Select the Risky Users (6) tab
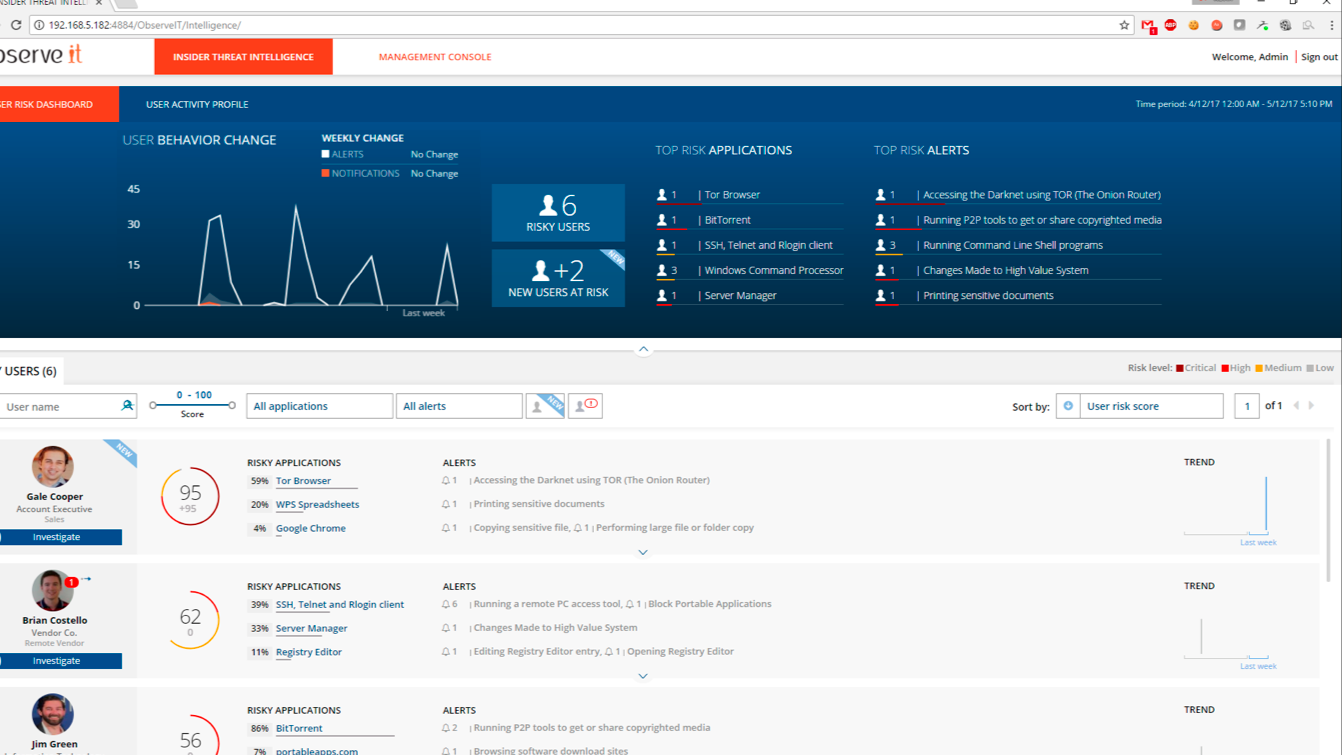1342x755 pixels. pyautogui.click(x=30, y=371)
